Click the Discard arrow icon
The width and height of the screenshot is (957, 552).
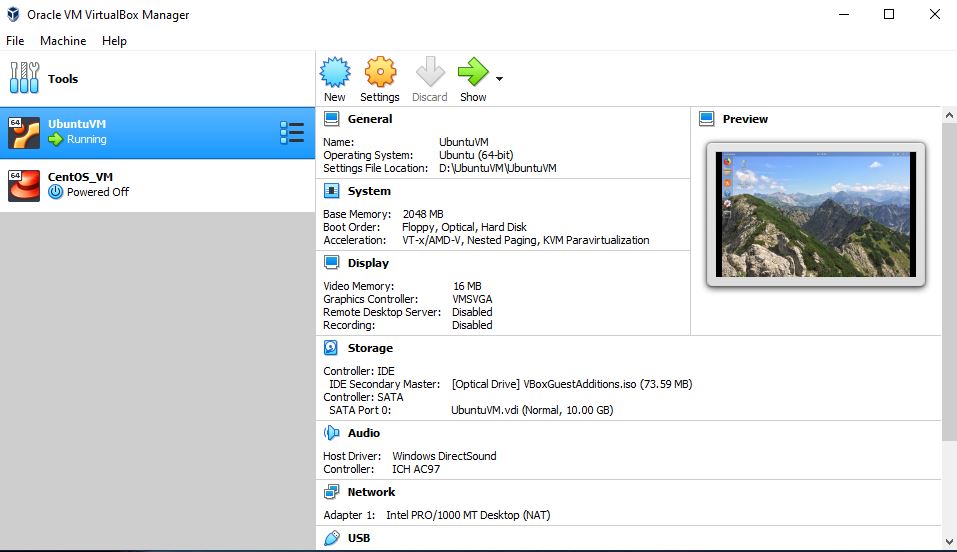(x=430, y=72)
